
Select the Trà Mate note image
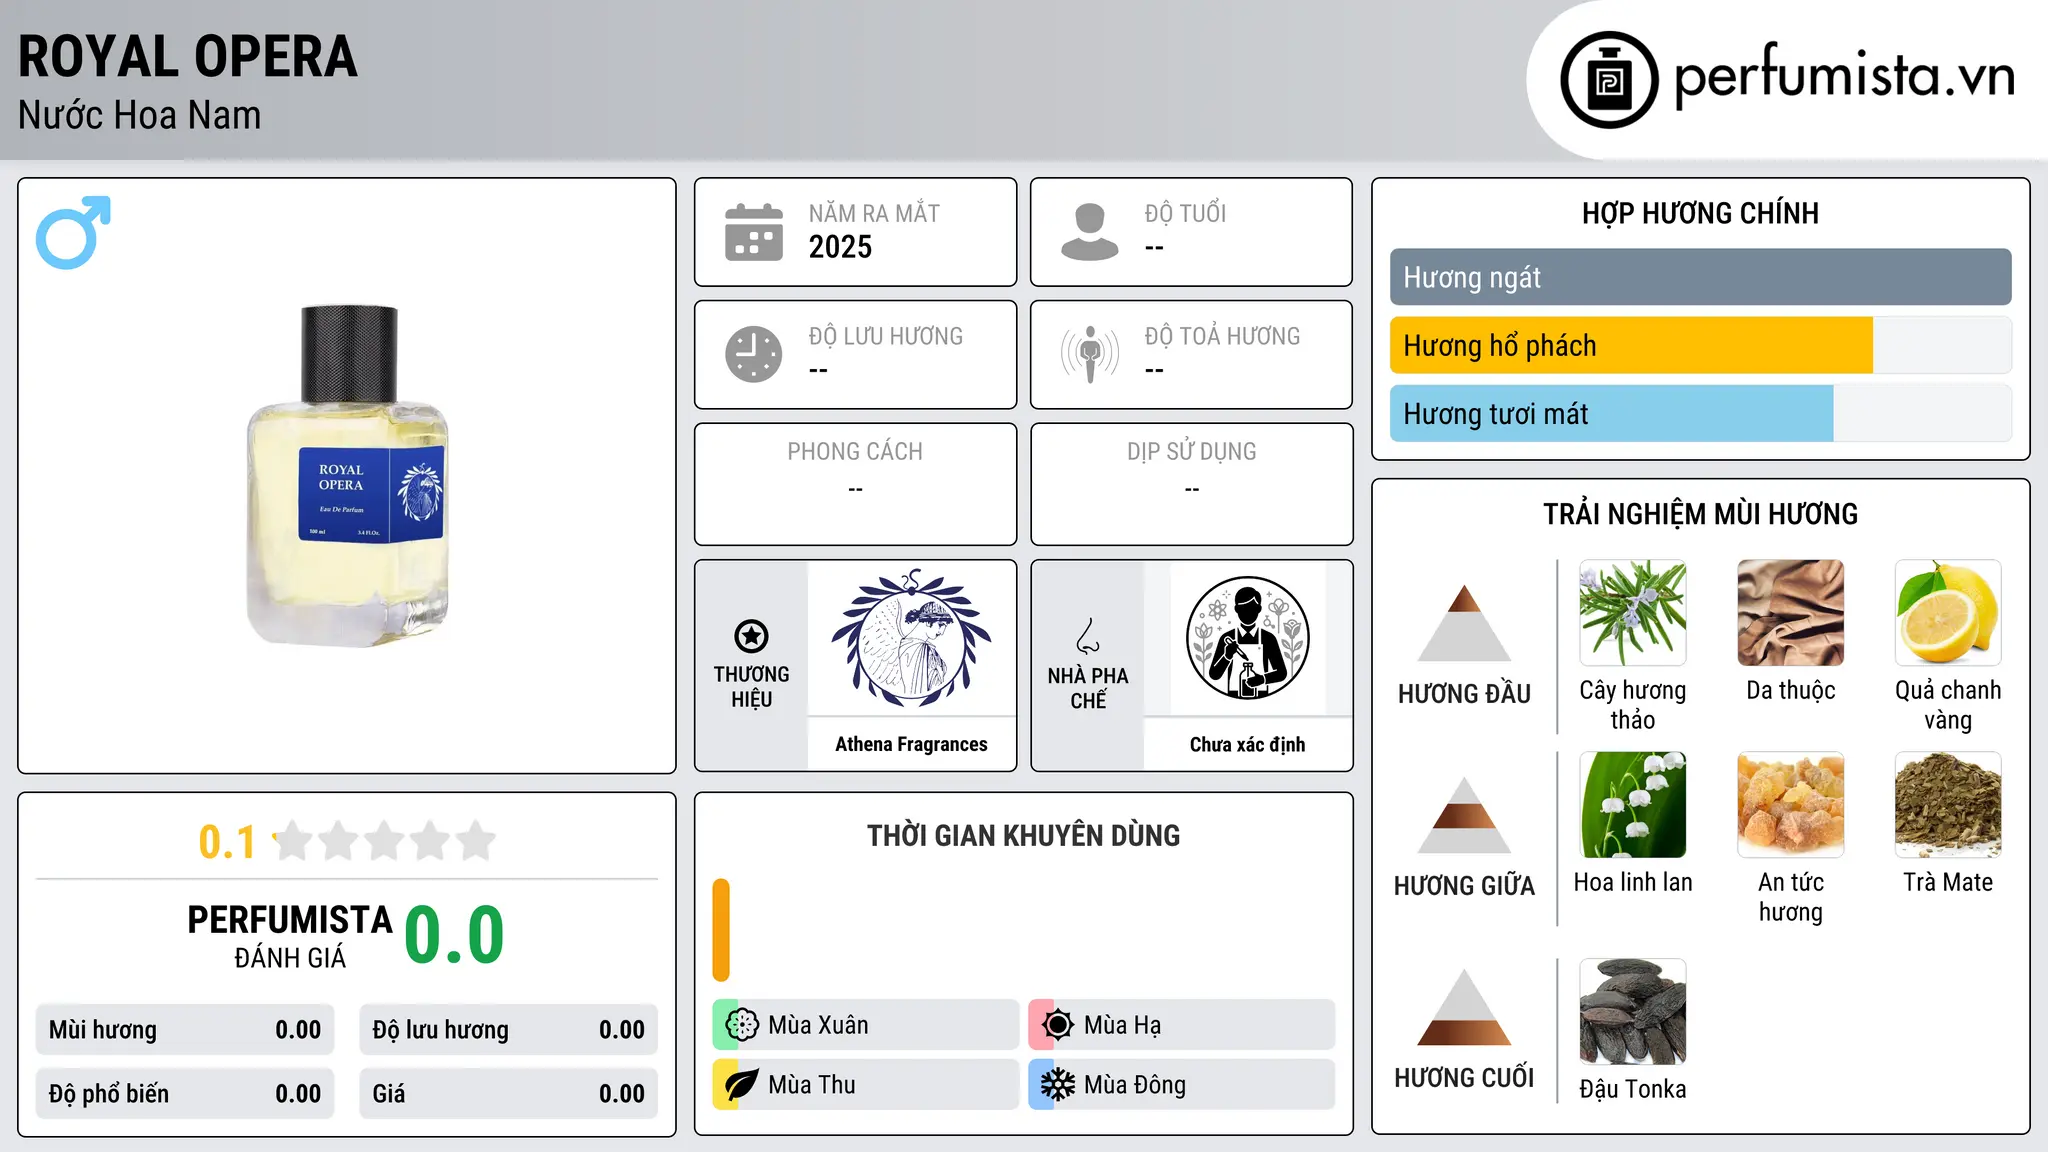pos(1948,805)
